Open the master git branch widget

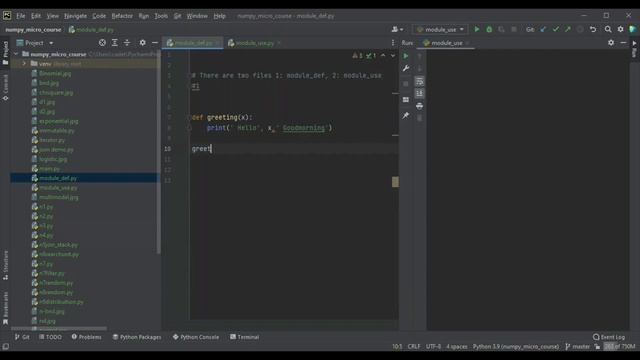click(x=577, y=347)
